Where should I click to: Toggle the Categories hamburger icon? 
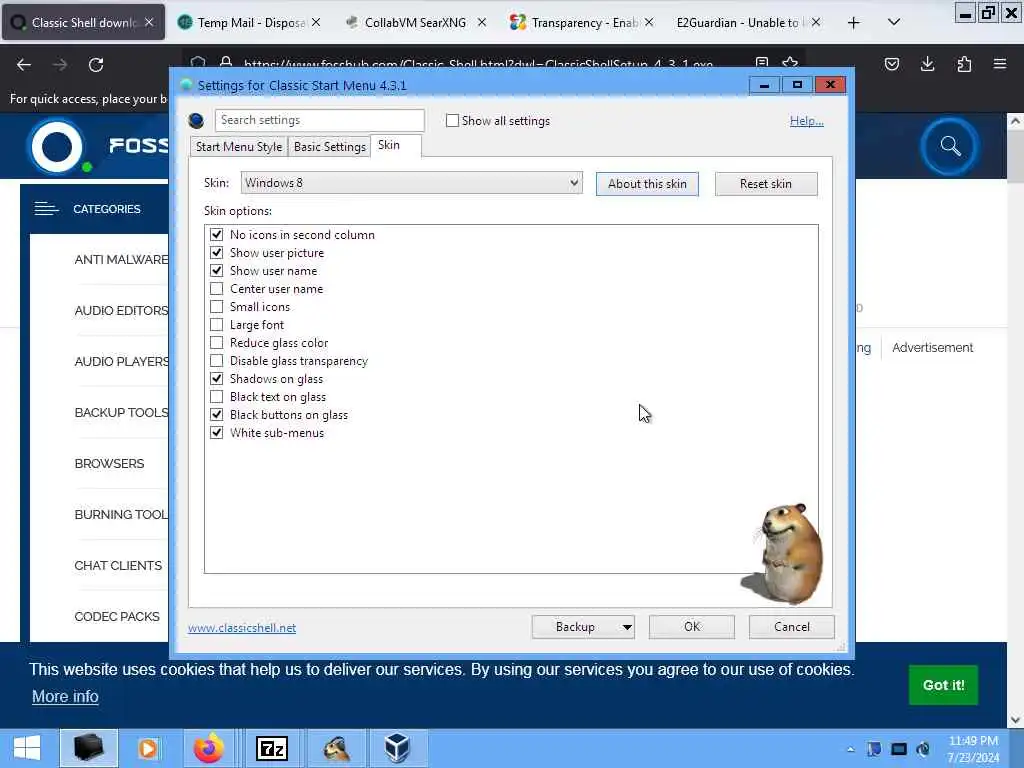pos(46,209)
